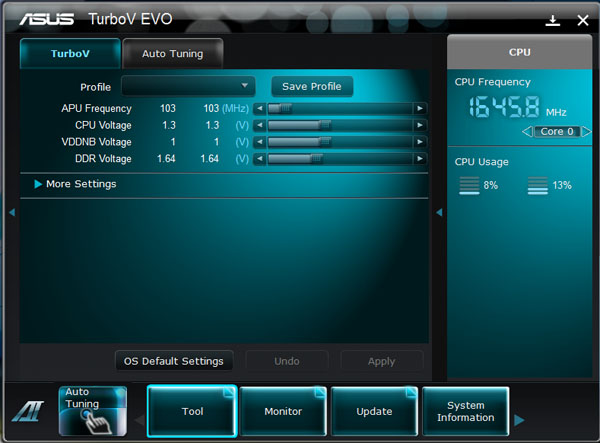
Task: Click the minimize-to-tray download arrow icon
Action: pos(553,20)
